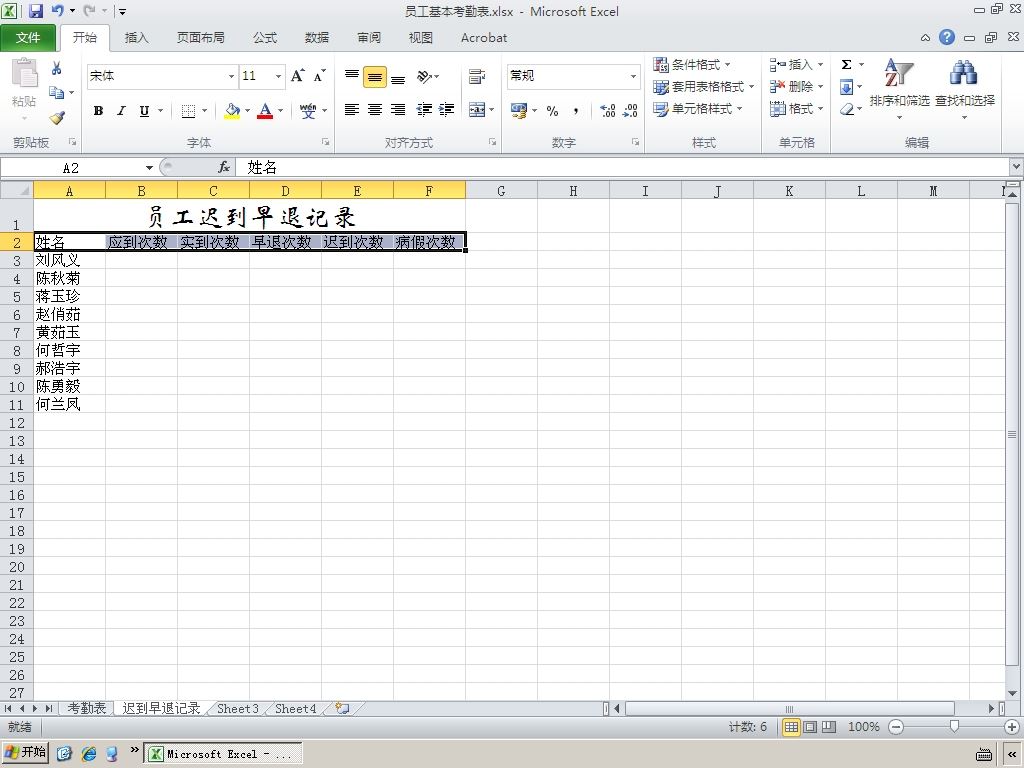This screenshot has width=1024, height=768.
Task: Expand the Delete cells (删除) dropdown
Action: 820,86
